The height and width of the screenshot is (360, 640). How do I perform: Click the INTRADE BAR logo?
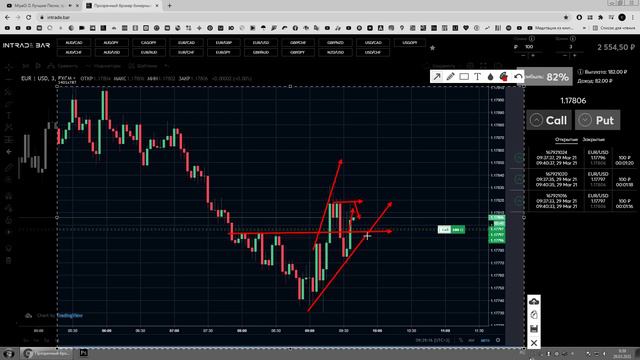tap(27, 45)
